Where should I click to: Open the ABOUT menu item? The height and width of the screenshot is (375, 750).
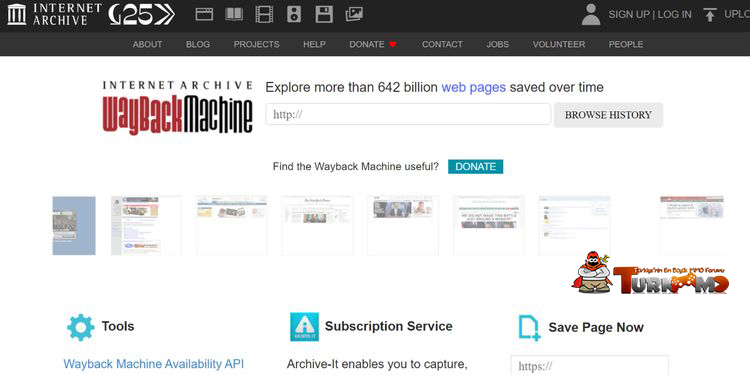[x=147, y=44]
